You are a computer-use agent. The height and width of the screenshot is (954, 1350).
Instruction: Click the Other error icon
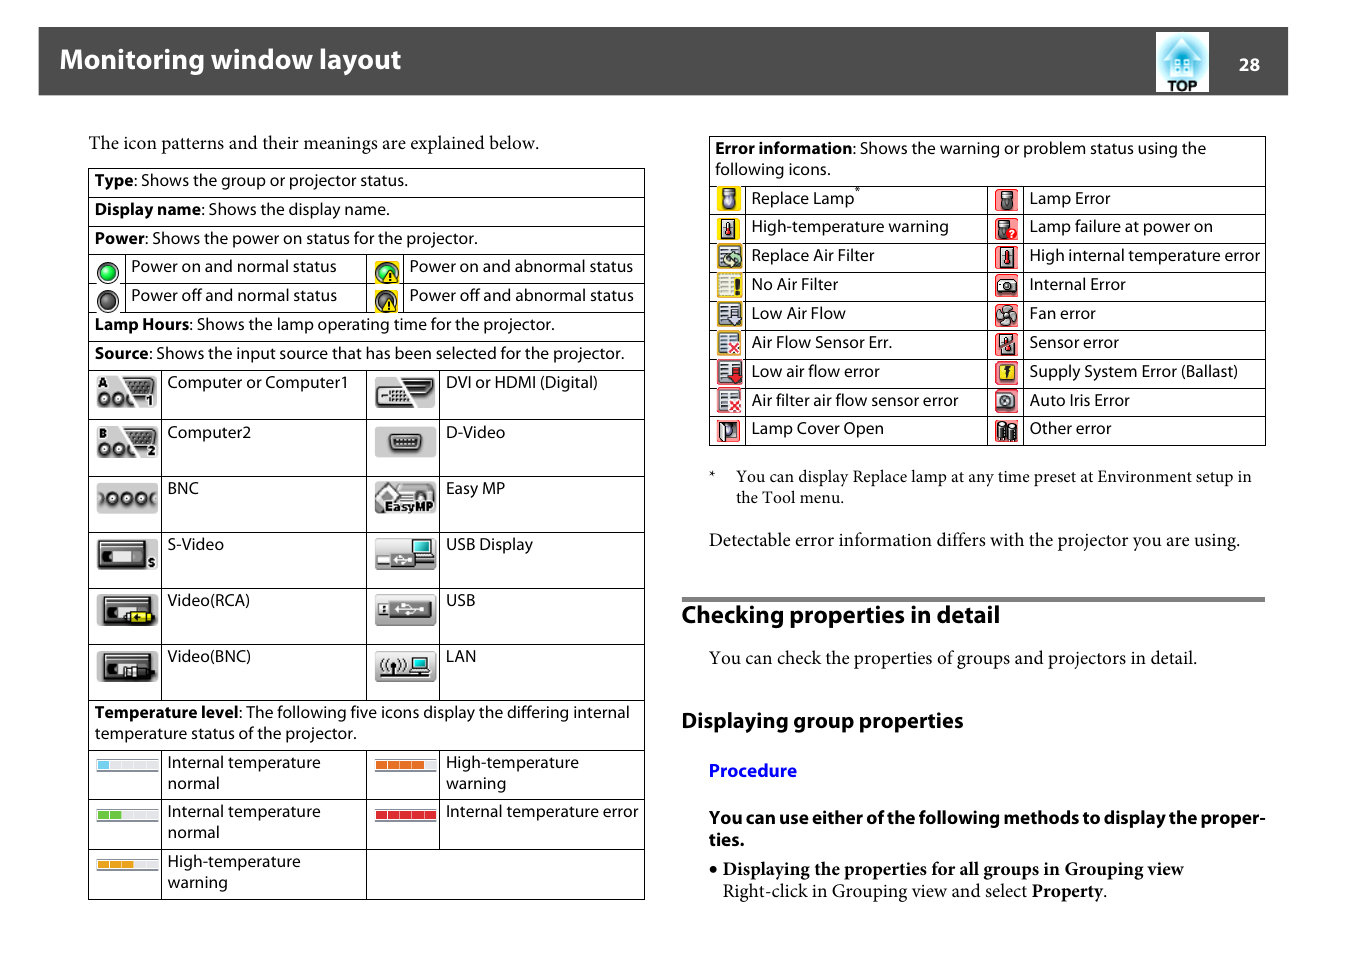pos(1007,431)
